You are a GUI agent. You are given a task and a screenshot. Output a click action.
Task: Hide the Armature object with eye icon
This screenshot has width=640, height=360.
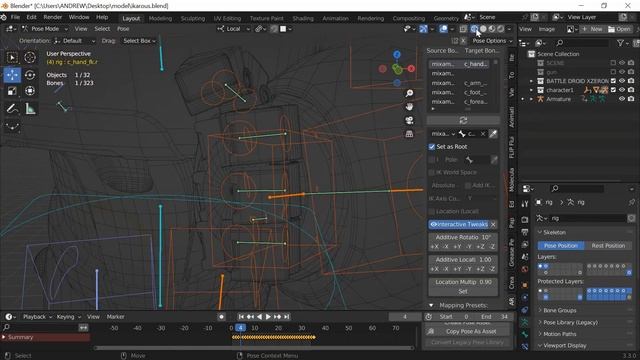pyautogui.click(x=622, y=99)
